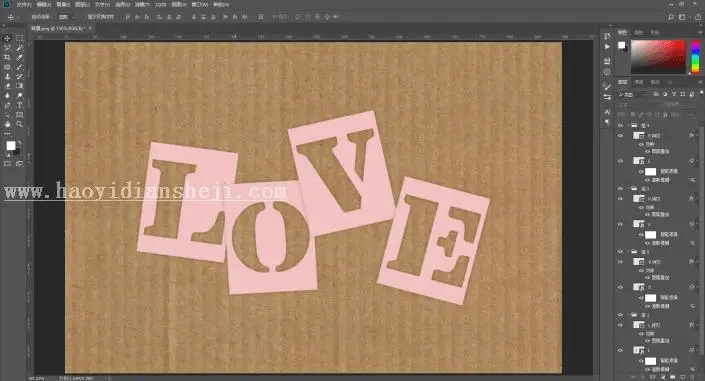Open the 帮助 (Help) menu
The height and width of the screenshot is (381, 705).
pos(221,4)
